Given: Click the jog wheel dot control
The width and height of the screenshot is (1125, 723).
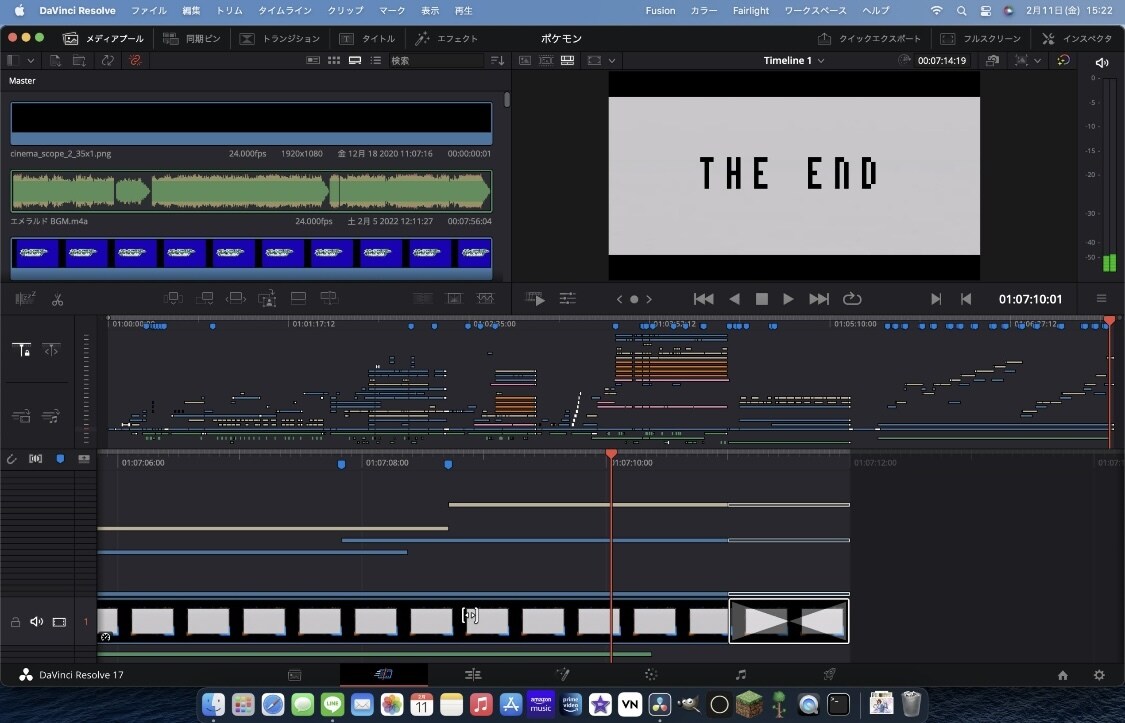Looking at the screenshot, I should [634, 300].
